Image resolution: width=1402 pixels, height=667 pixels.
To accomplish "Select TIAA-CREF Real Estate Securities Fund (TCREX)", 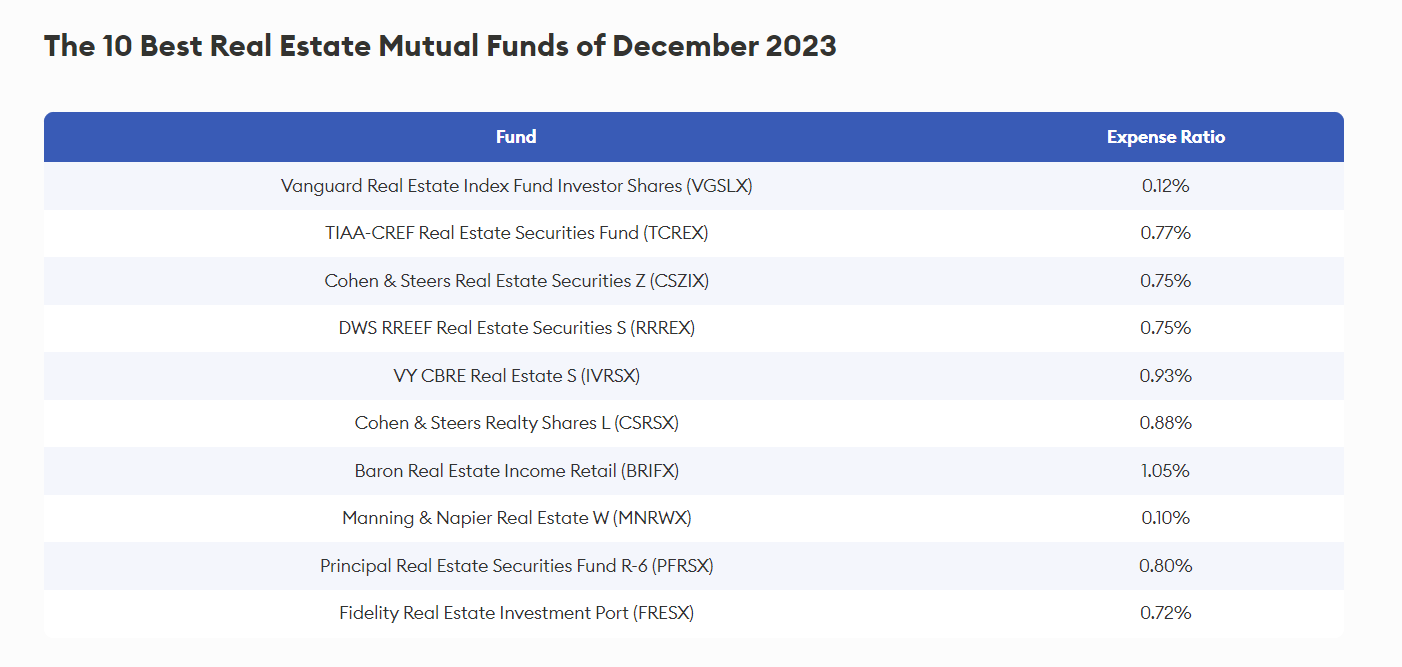I will [x=516, y=233].
